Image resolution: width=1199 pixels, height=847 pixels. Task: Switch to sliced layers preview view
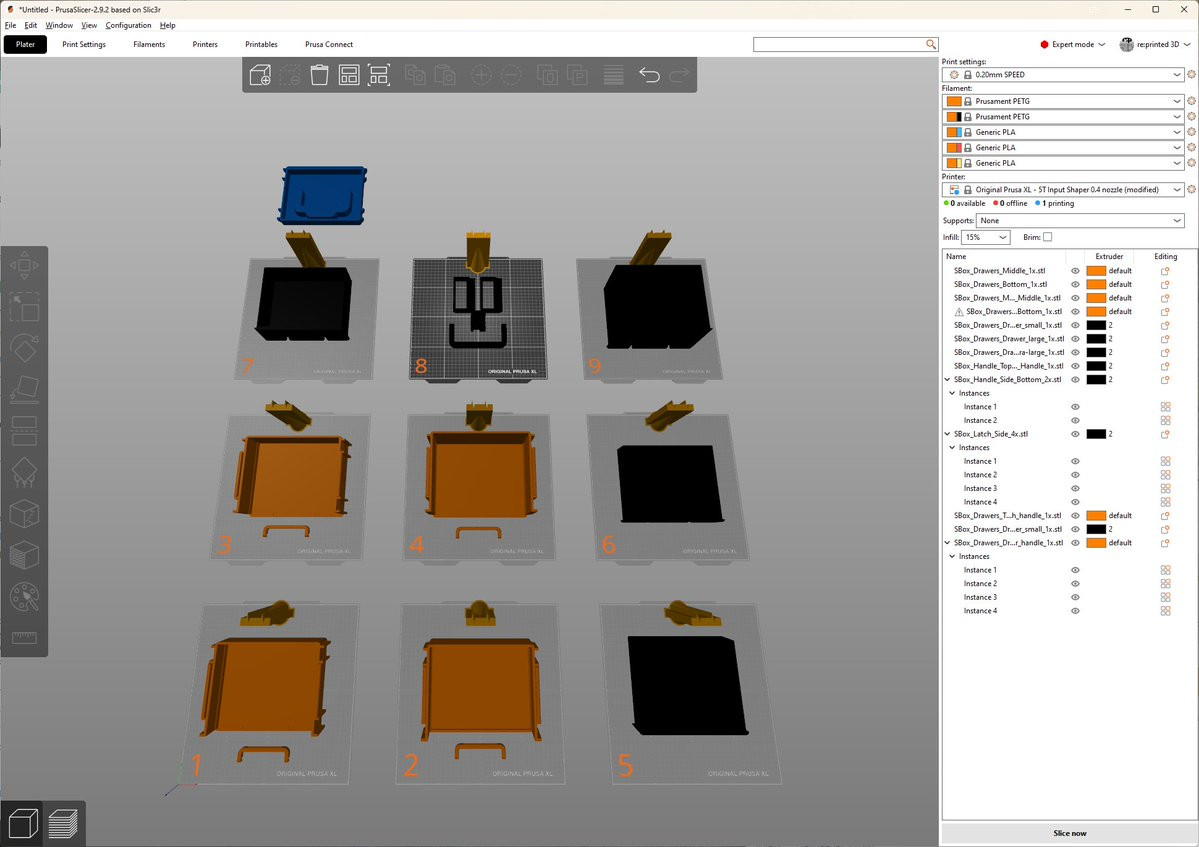coord(63,824)
